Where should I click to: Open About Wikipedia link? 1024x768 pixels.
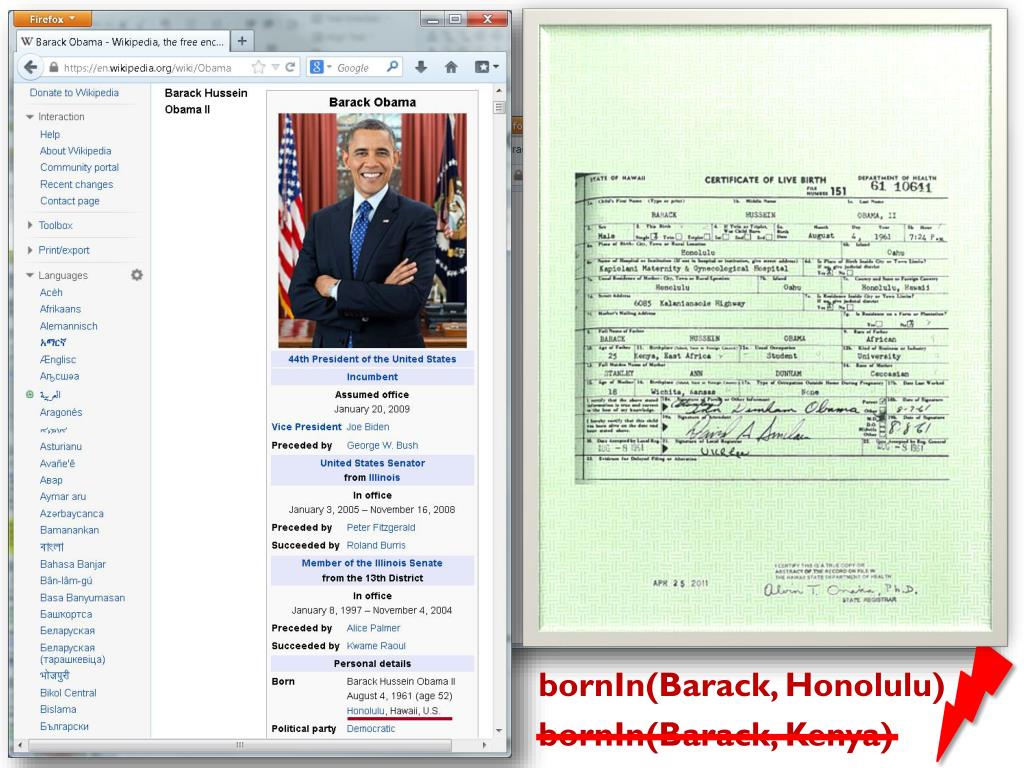(75, 151)
